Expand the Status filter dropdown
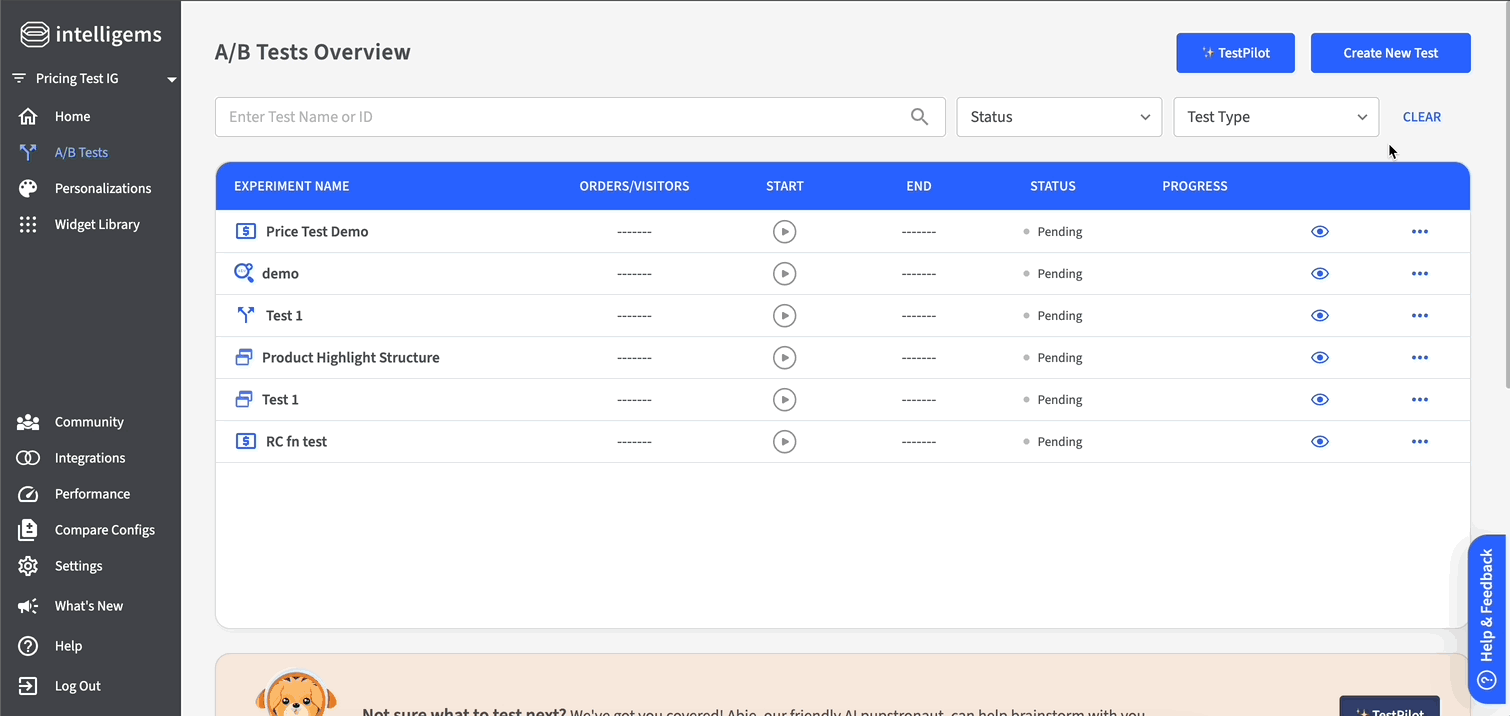Image resolution: width=1510 pixels, height=716 pixels. tap(1059, 117)
